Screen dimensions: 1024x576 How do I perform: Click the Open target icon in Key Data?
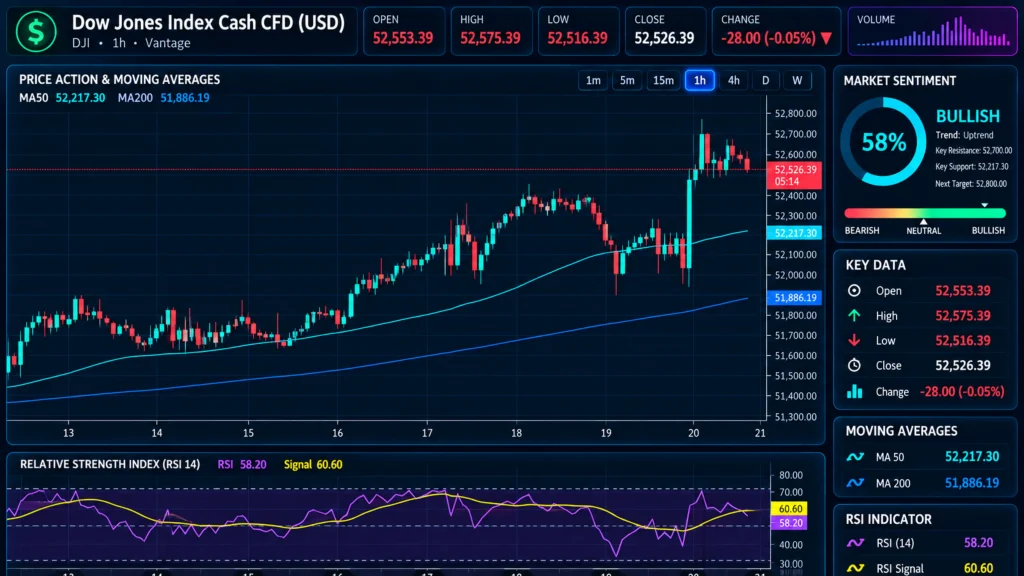click(854, 291)
